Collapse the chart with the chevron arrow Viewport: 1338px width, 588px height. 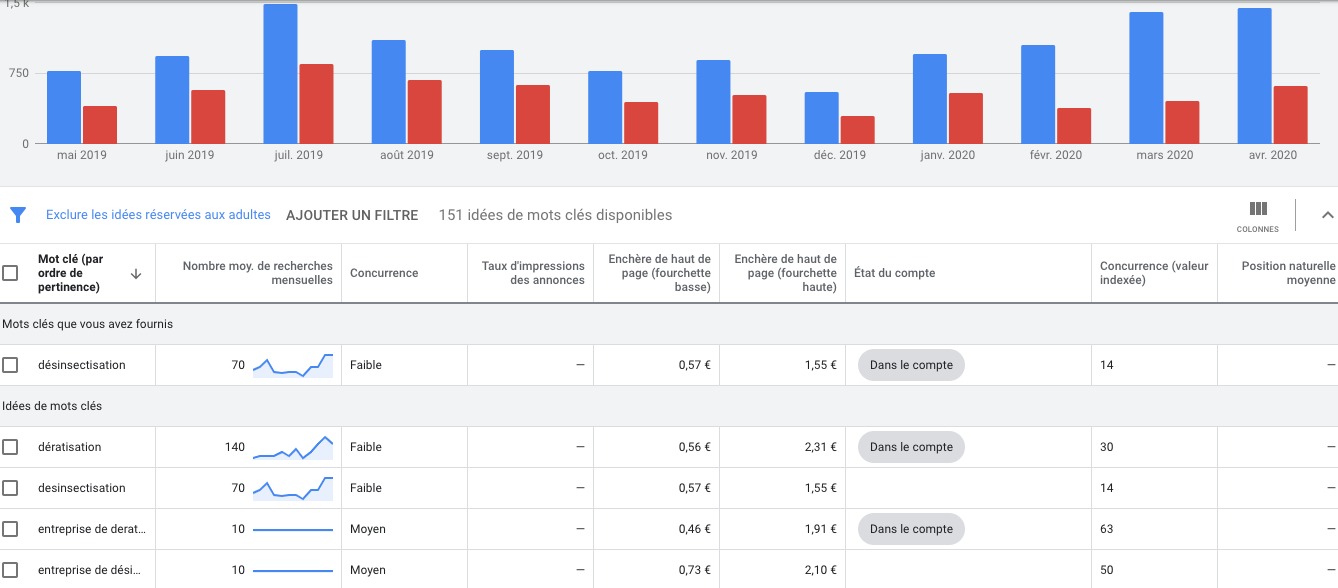coord(1327,215)
